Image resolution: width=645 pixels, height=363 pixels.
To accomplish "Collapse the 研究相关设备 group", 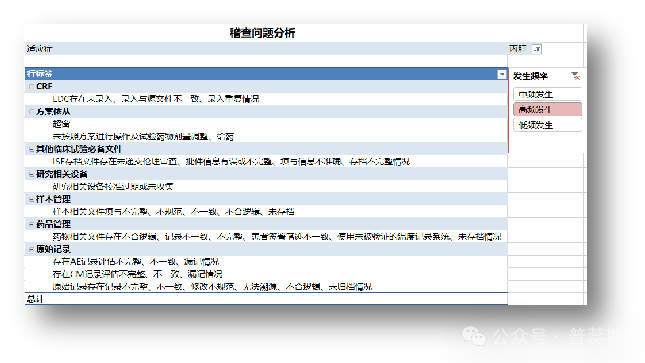I will tap(31, 174).
